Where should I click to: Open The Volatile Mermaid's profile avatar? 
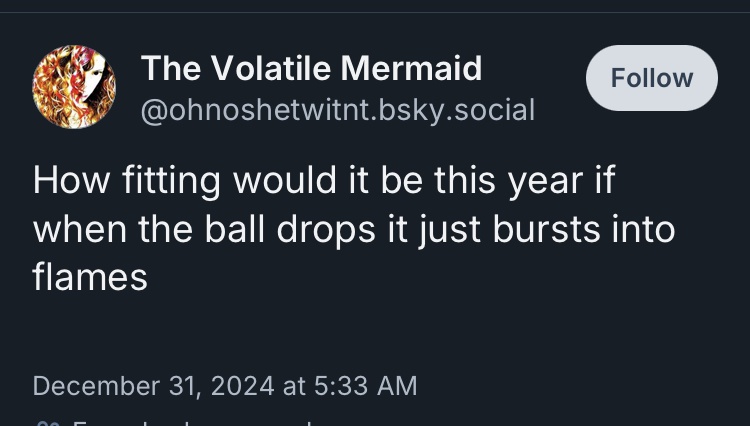point(75,87)
